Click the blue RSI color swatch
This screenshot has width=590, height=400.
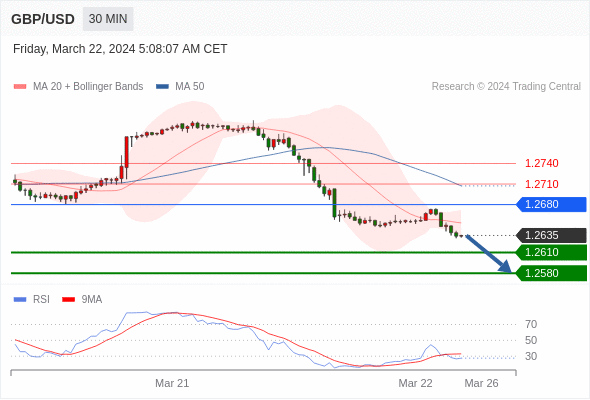click(x=20, y=300)
